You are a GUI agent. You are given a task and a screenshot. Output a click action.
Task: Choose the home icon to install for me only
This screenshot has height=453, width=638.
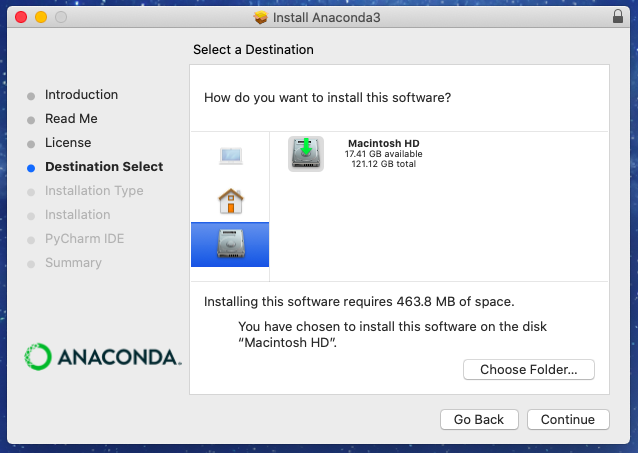point(230,201)
